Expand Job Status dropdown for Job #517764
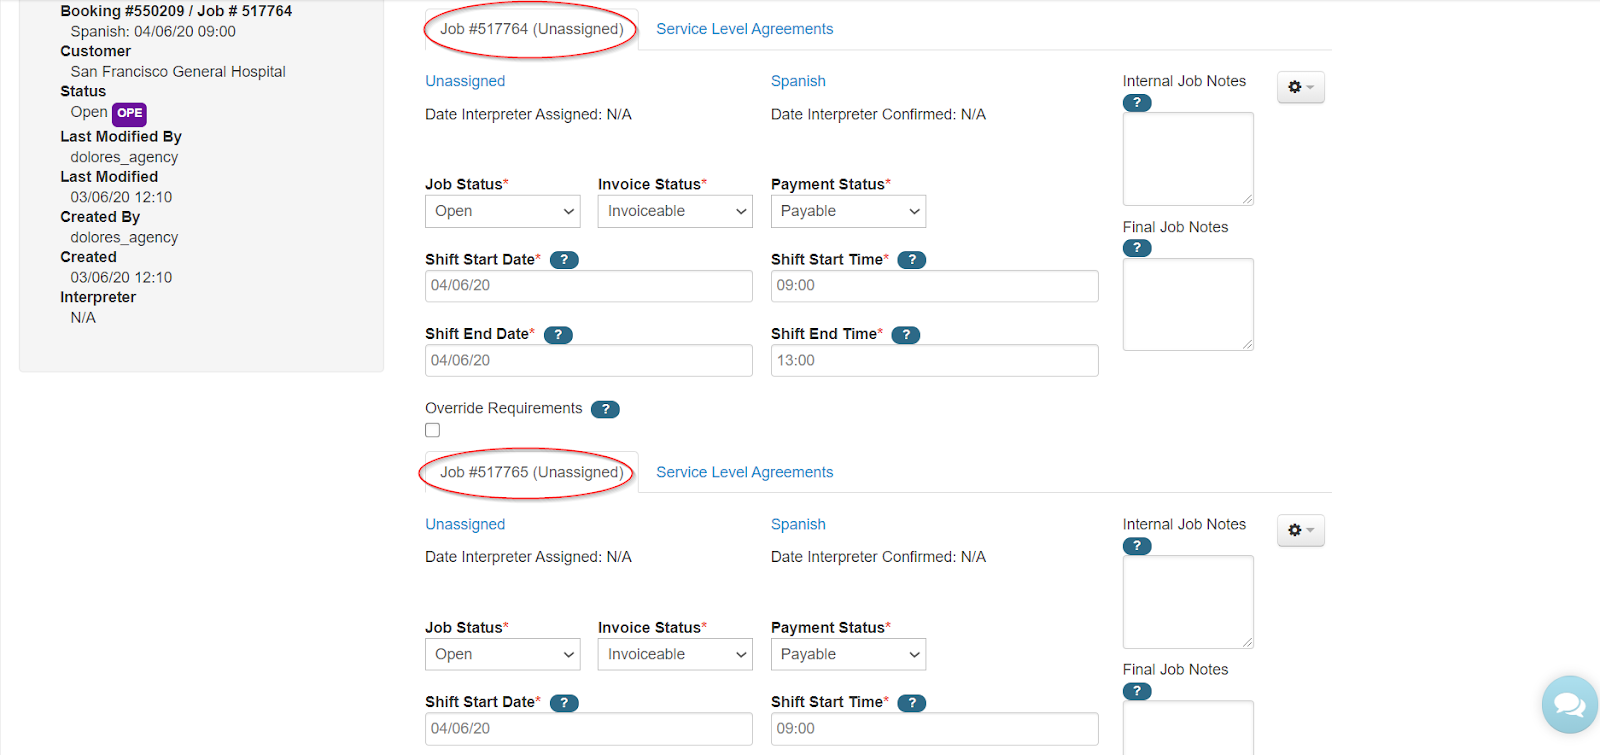The height and width of the screenshot is (755, 1600). click(x=502, y=212)
